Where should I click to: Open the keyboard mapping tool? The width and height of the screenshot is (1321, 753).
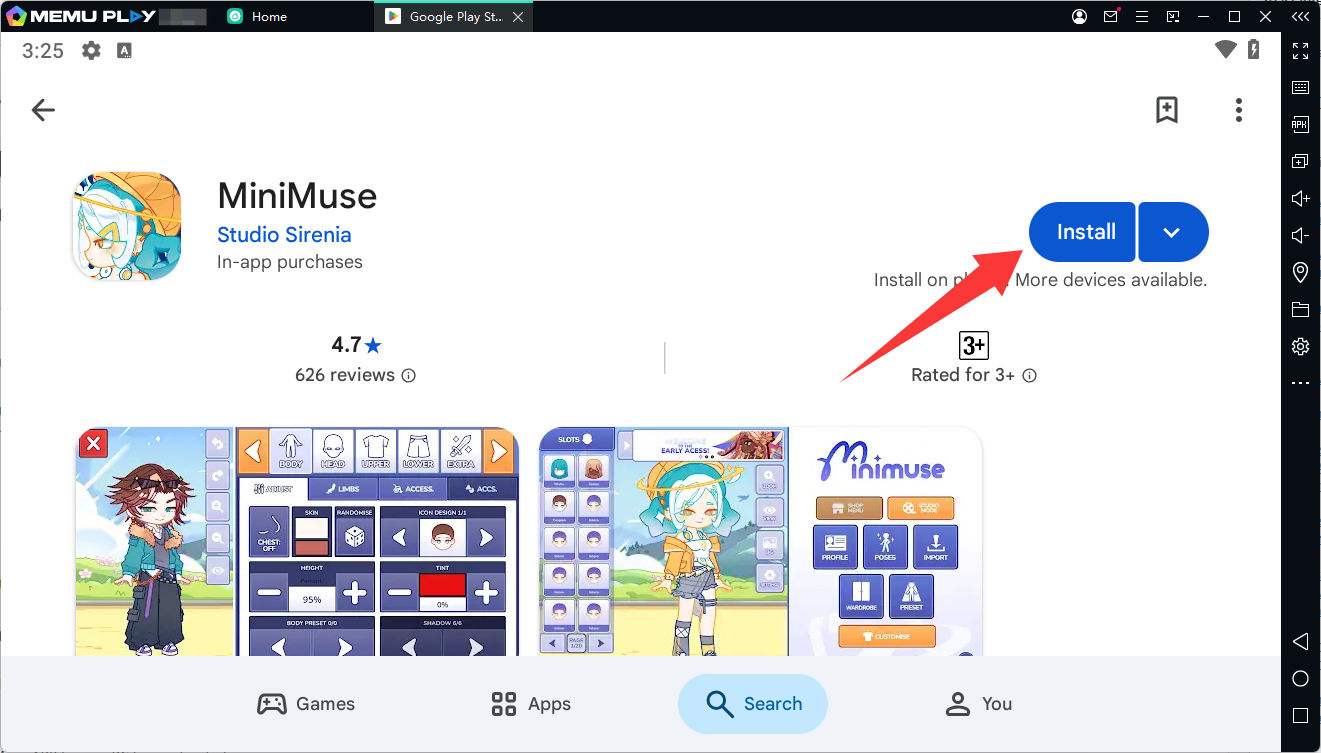(x=1300, y=87)
